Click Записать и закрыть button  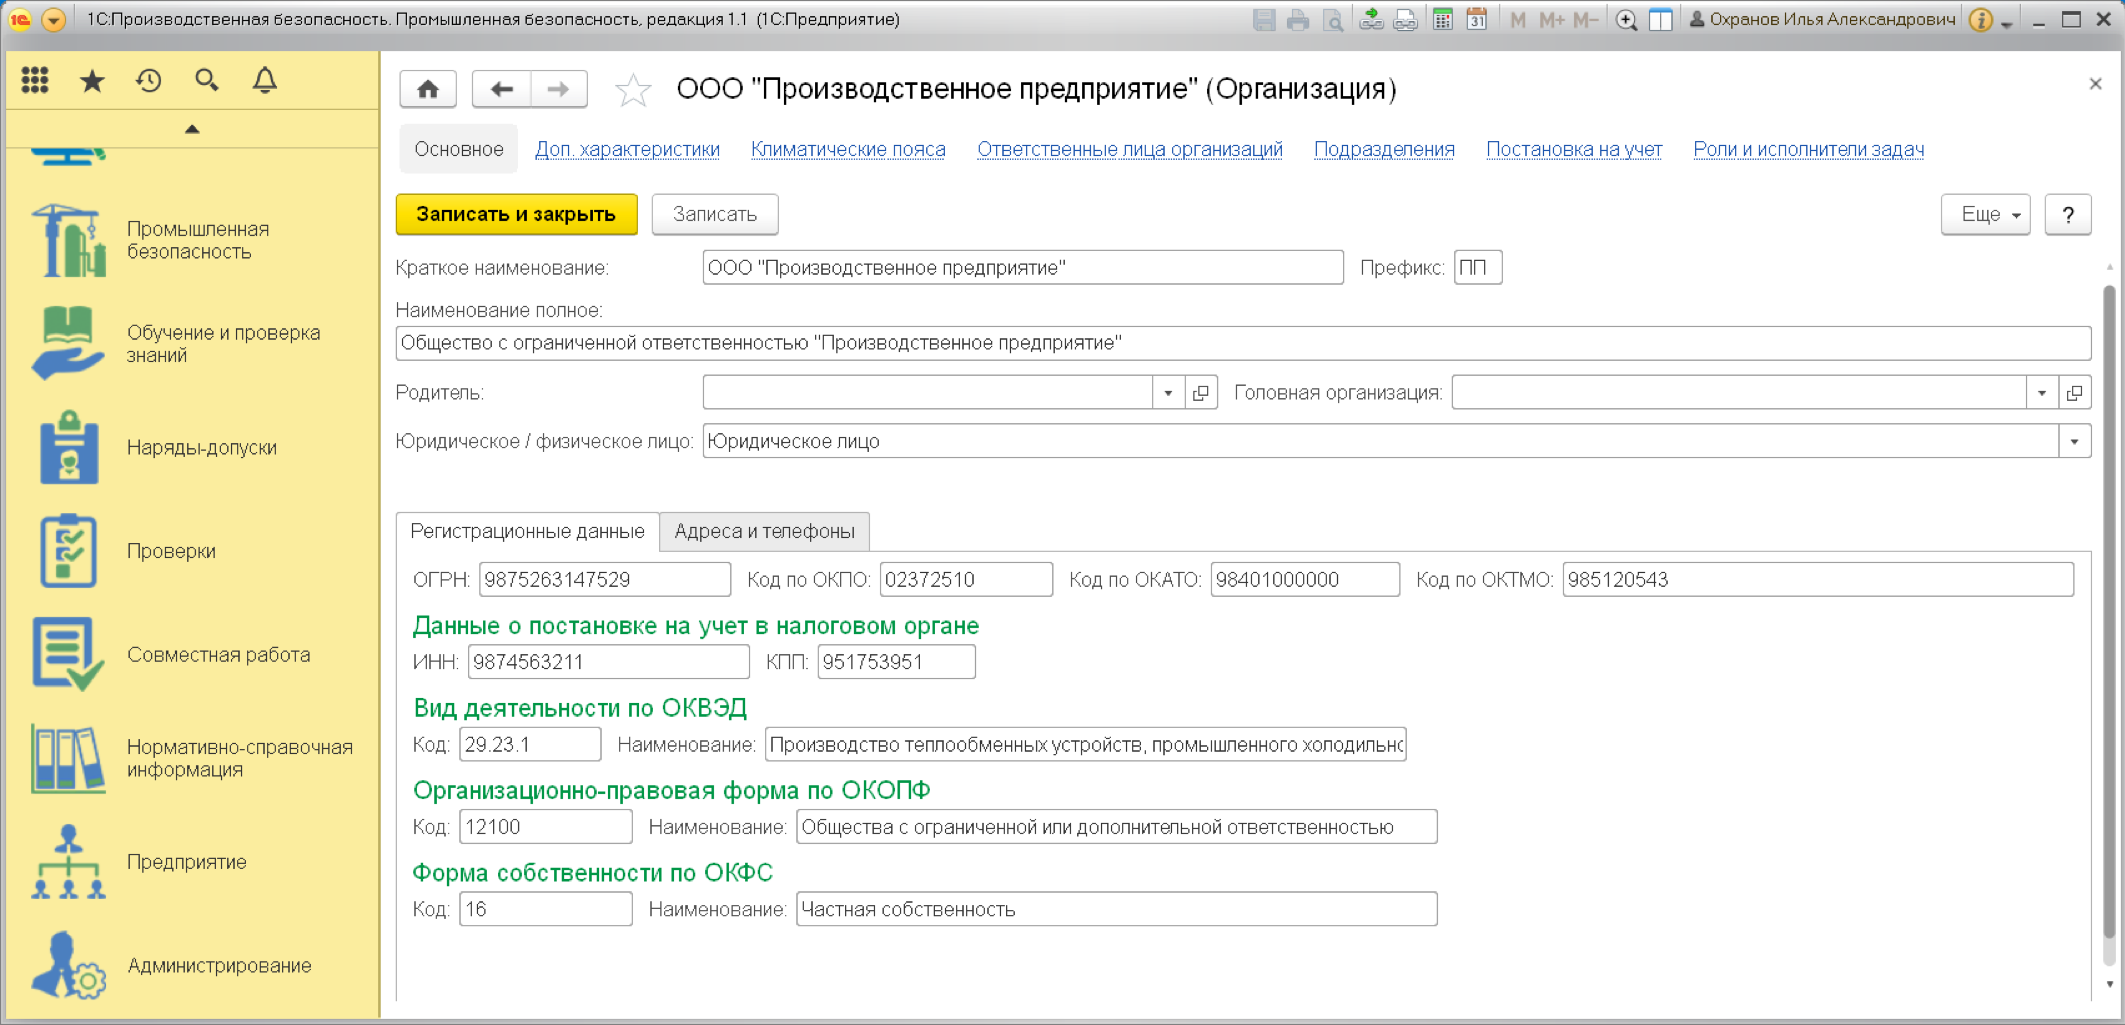pyautogui.click(x=516, y=214)
